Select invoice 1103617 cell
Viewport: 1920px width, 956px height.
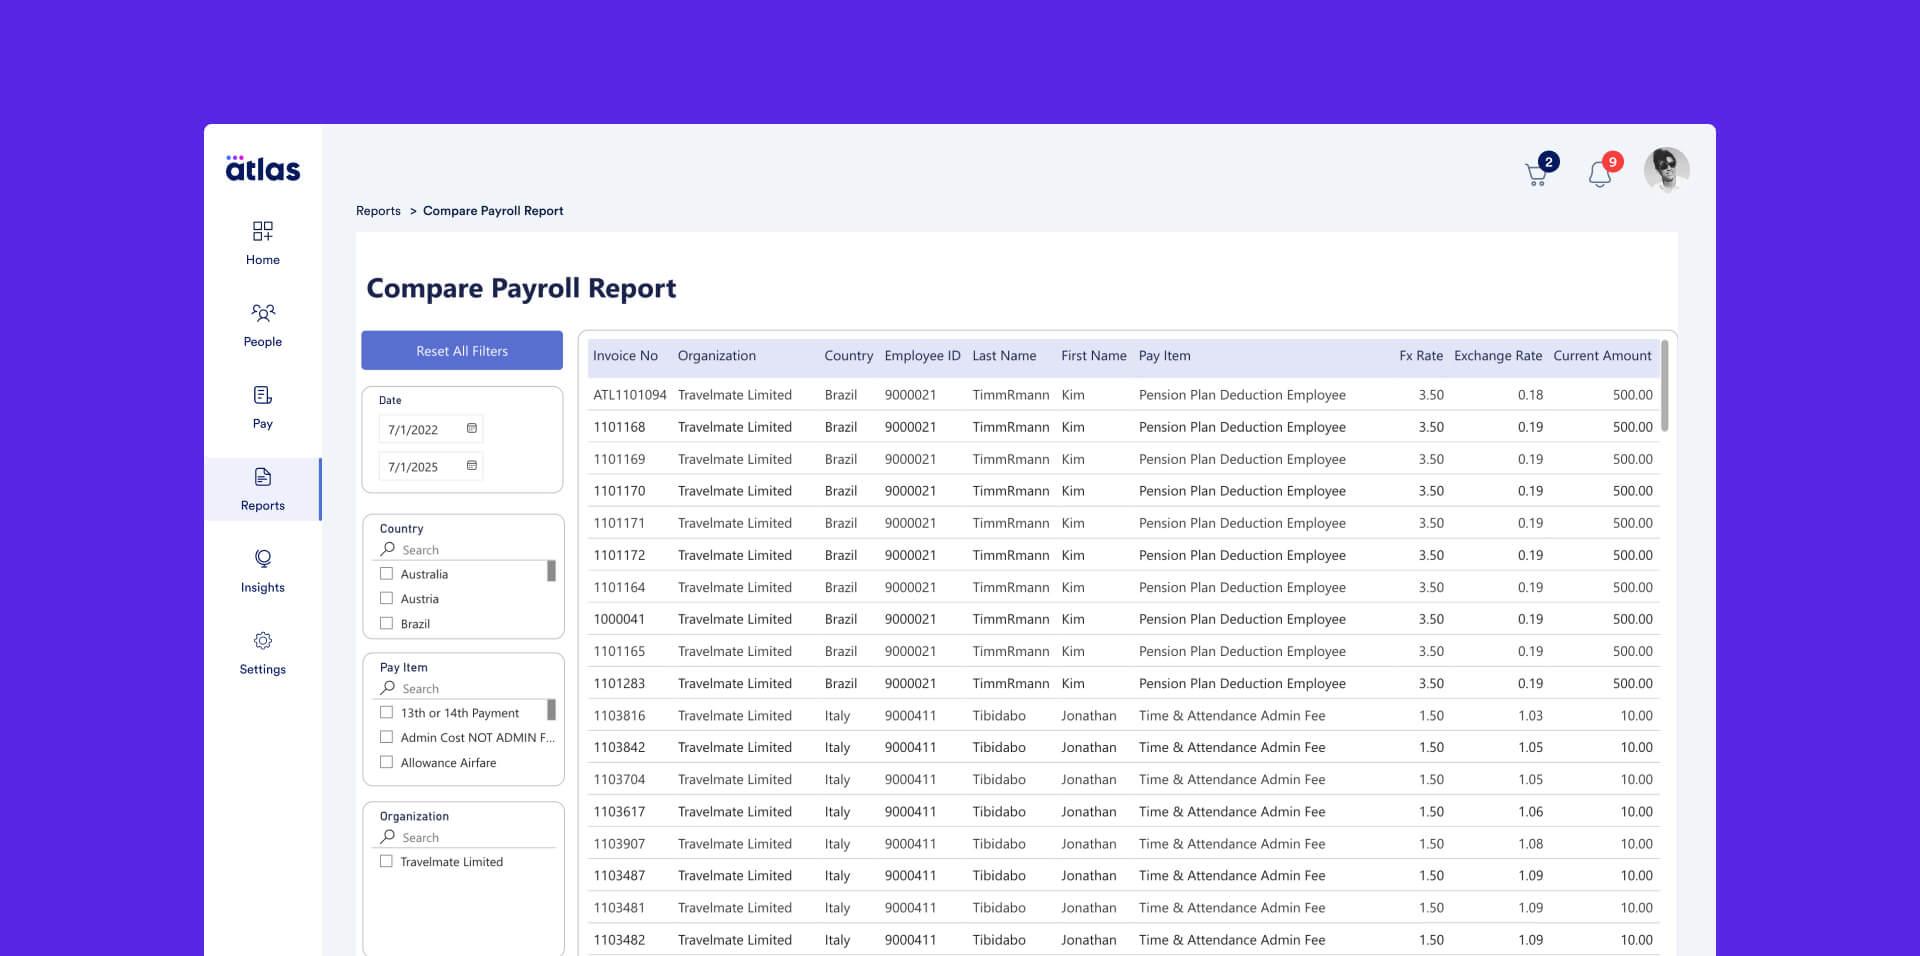pyautogui.click(x=619, y=812)
